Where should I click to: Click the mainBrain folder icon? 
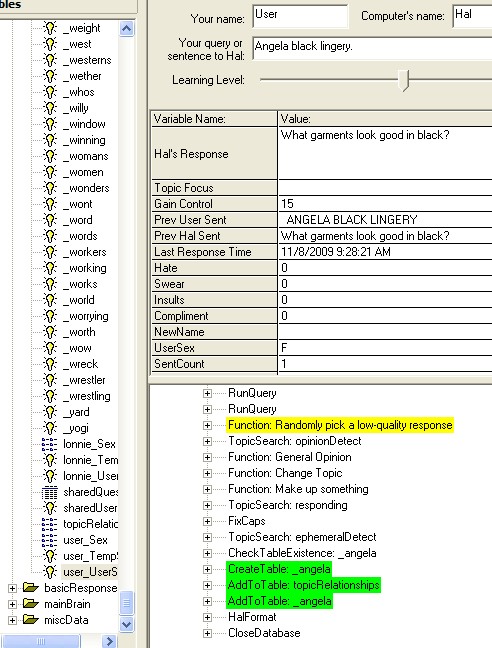click(31, 604)
